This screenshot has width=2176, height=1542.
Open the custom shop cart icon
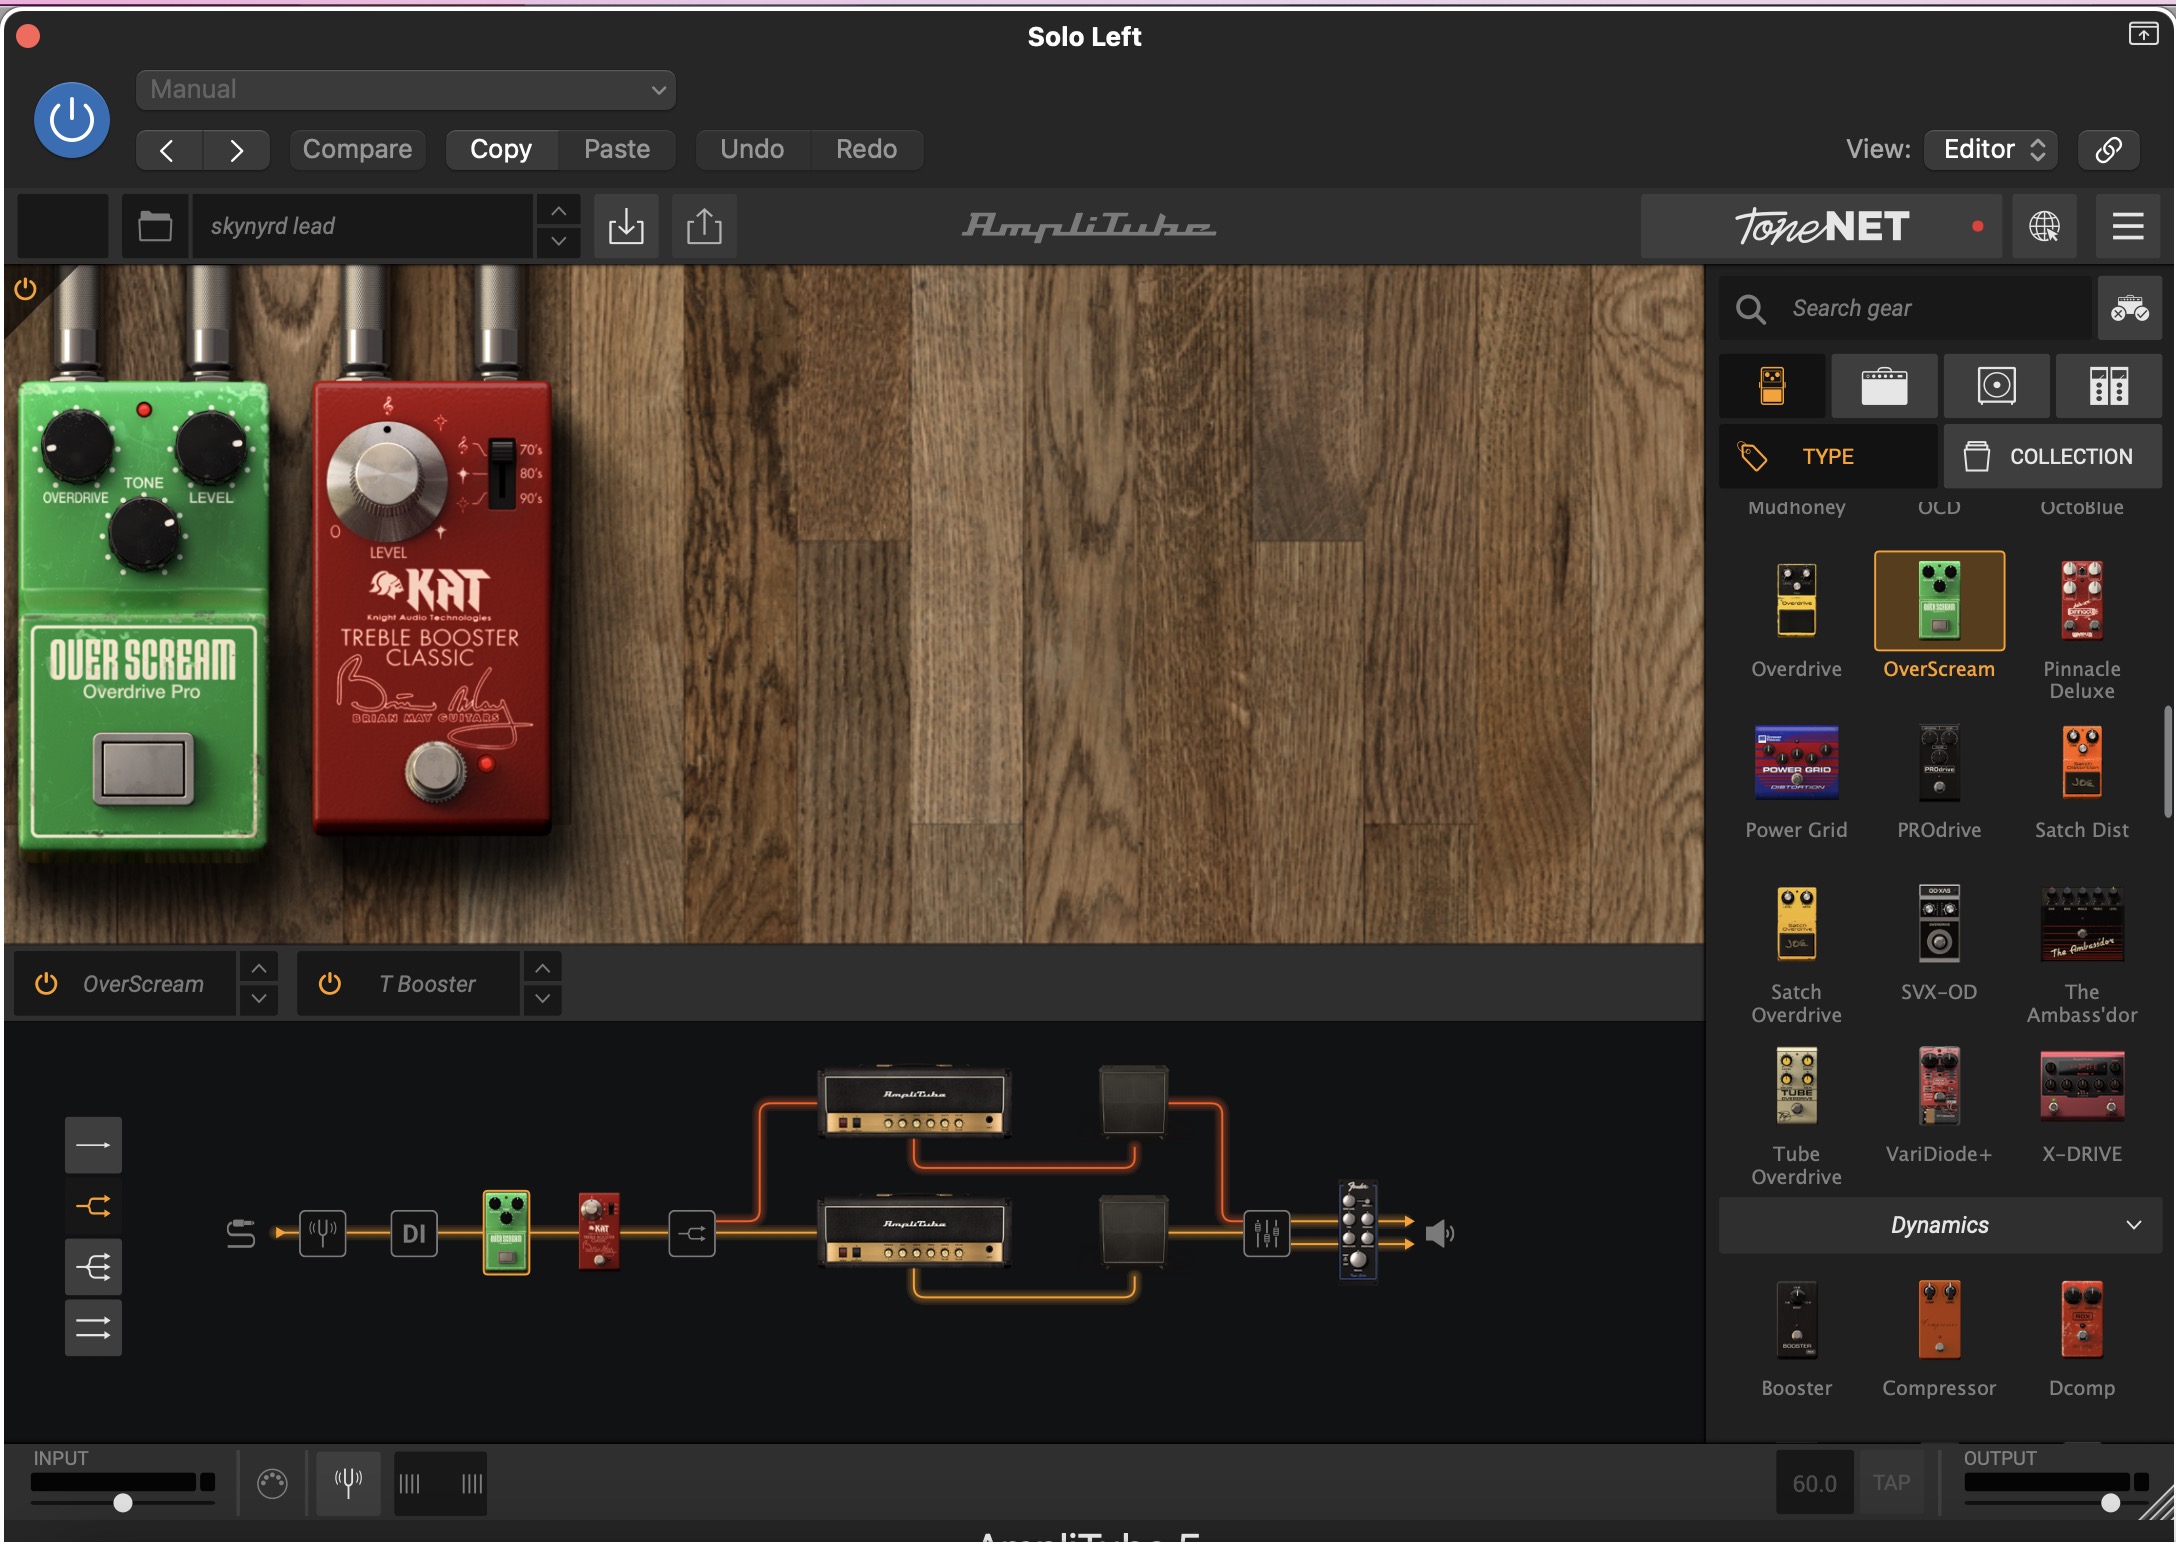(2129, 308)
